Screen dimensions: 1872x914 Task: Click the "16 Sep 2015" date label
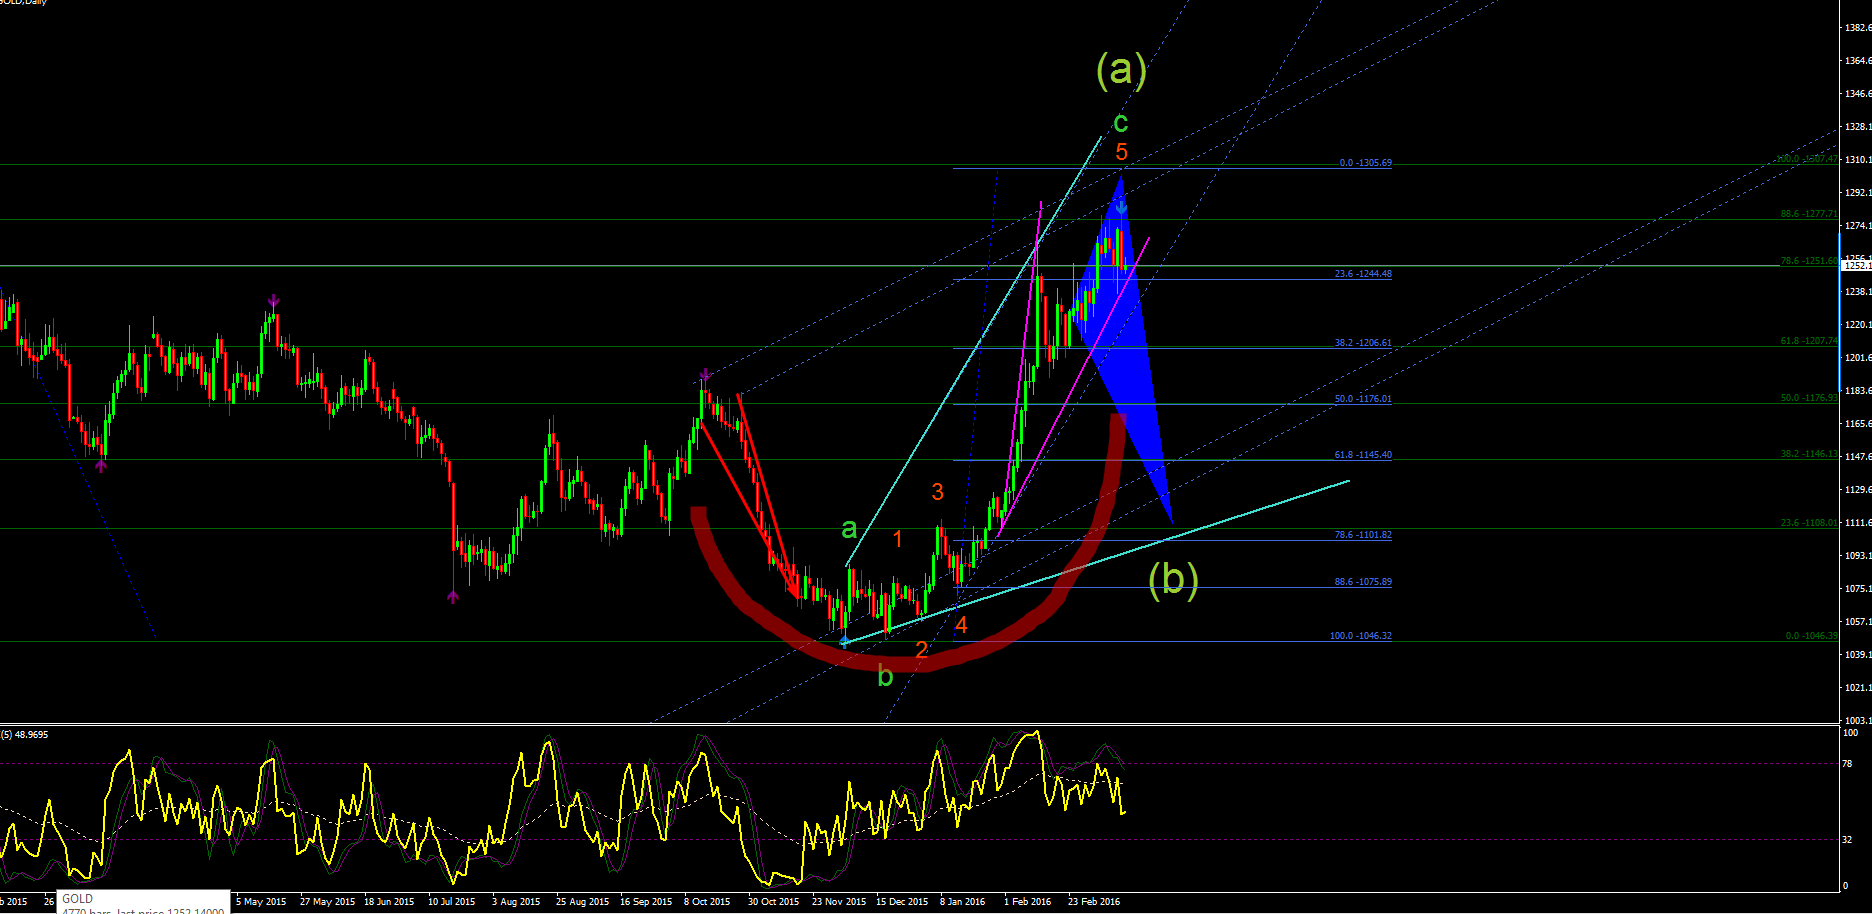[x=646, y=902]
